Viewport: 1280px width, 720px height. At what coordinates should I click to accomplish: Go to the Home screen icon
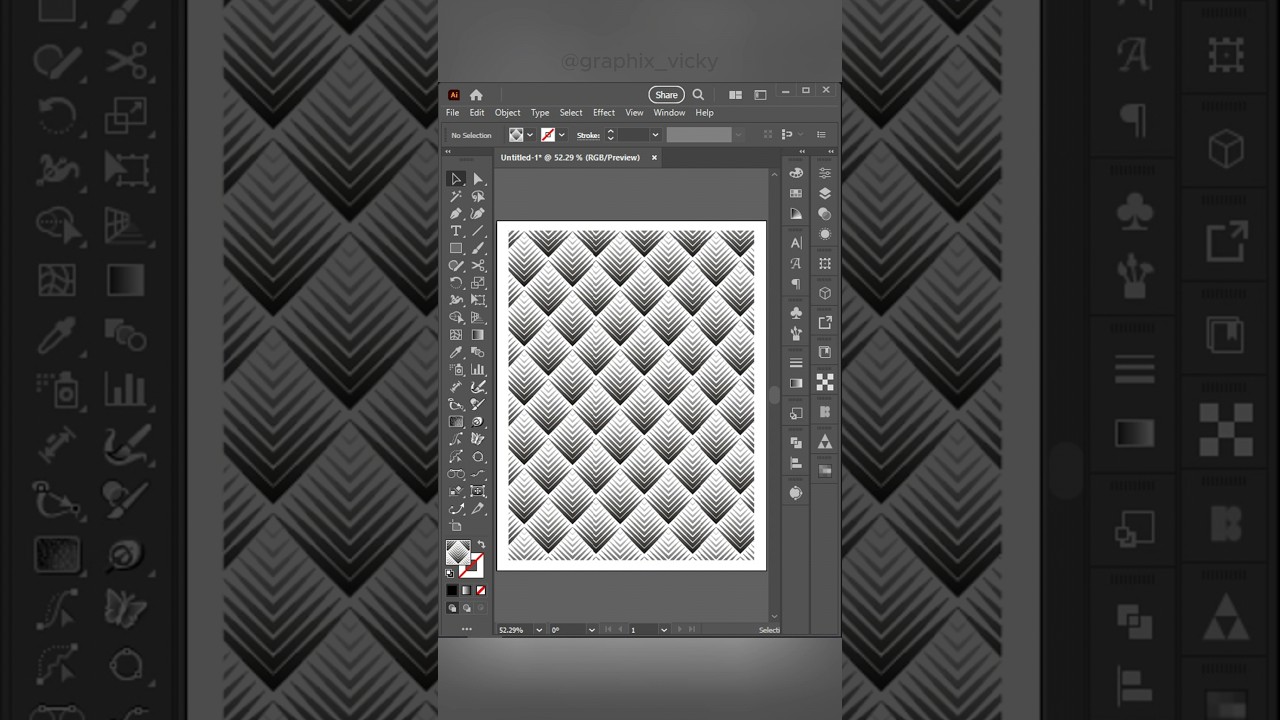point(476,95)
